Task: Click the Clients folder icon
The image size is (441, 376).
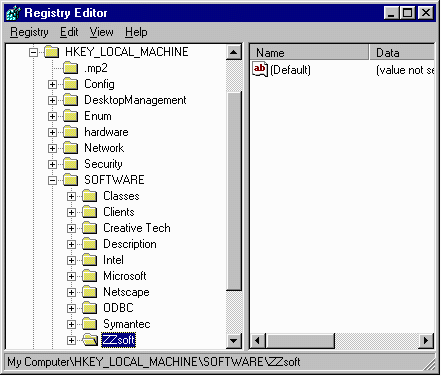Action: [x=90, y=212]
